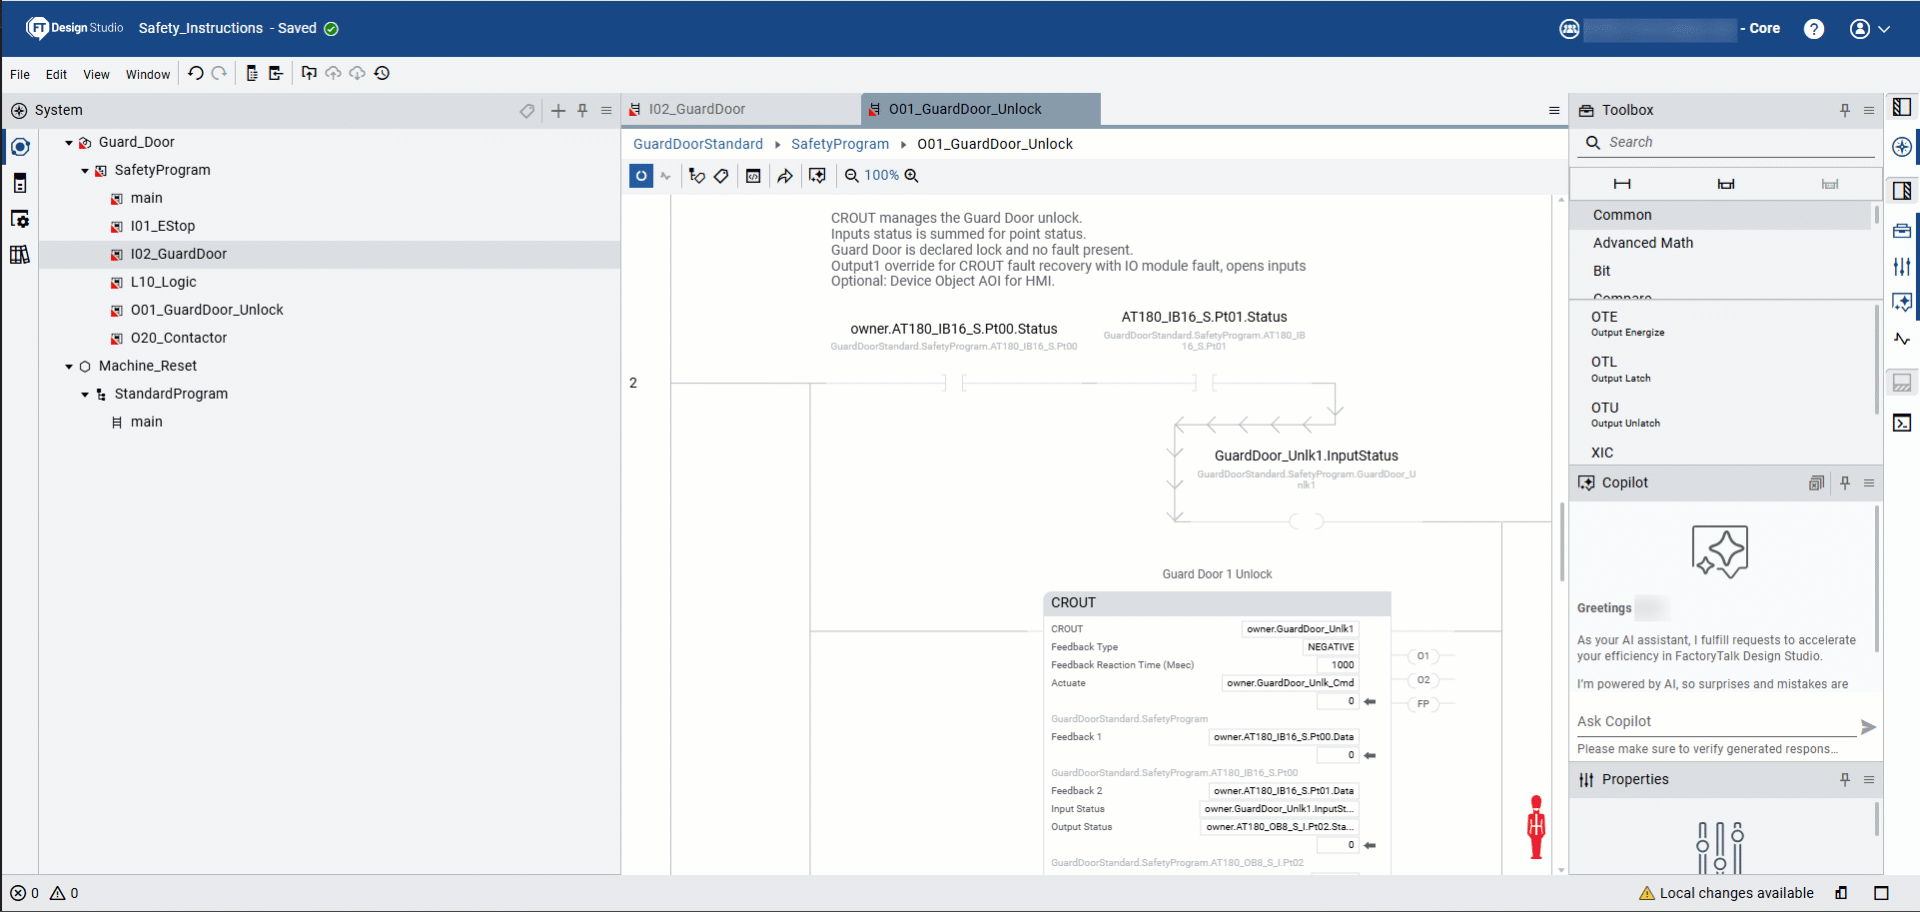This screenshot has width=1920, height=912.
Task: Expand the Machine_Reset node
Action: (x=68, y=366)
